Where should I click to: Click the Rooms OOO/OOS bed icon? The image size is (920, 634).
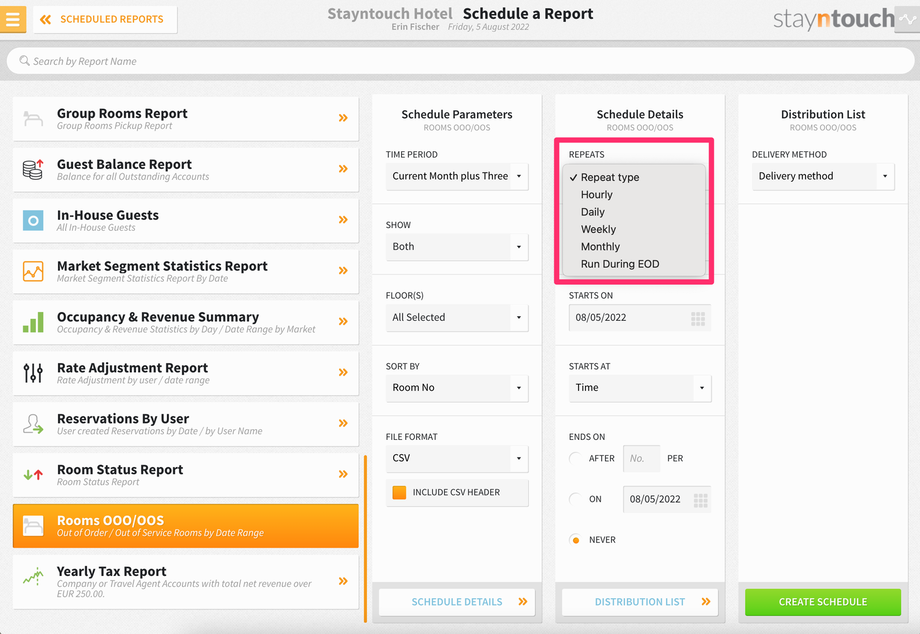tap(33, 525)
